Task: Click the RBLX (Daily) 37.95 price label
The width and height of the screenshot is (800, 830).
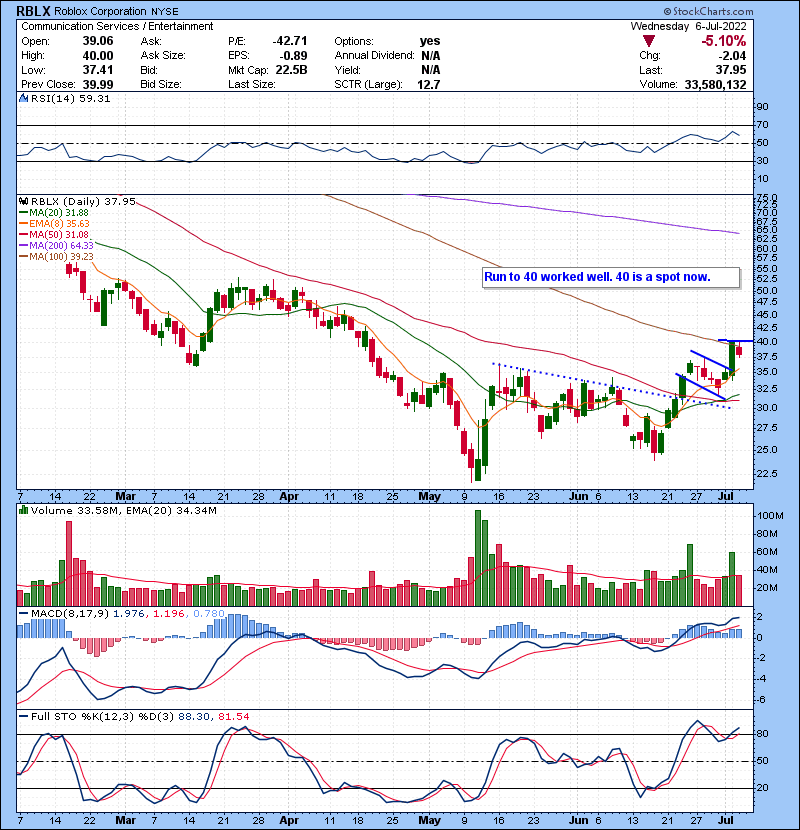Action: point(83,201)
